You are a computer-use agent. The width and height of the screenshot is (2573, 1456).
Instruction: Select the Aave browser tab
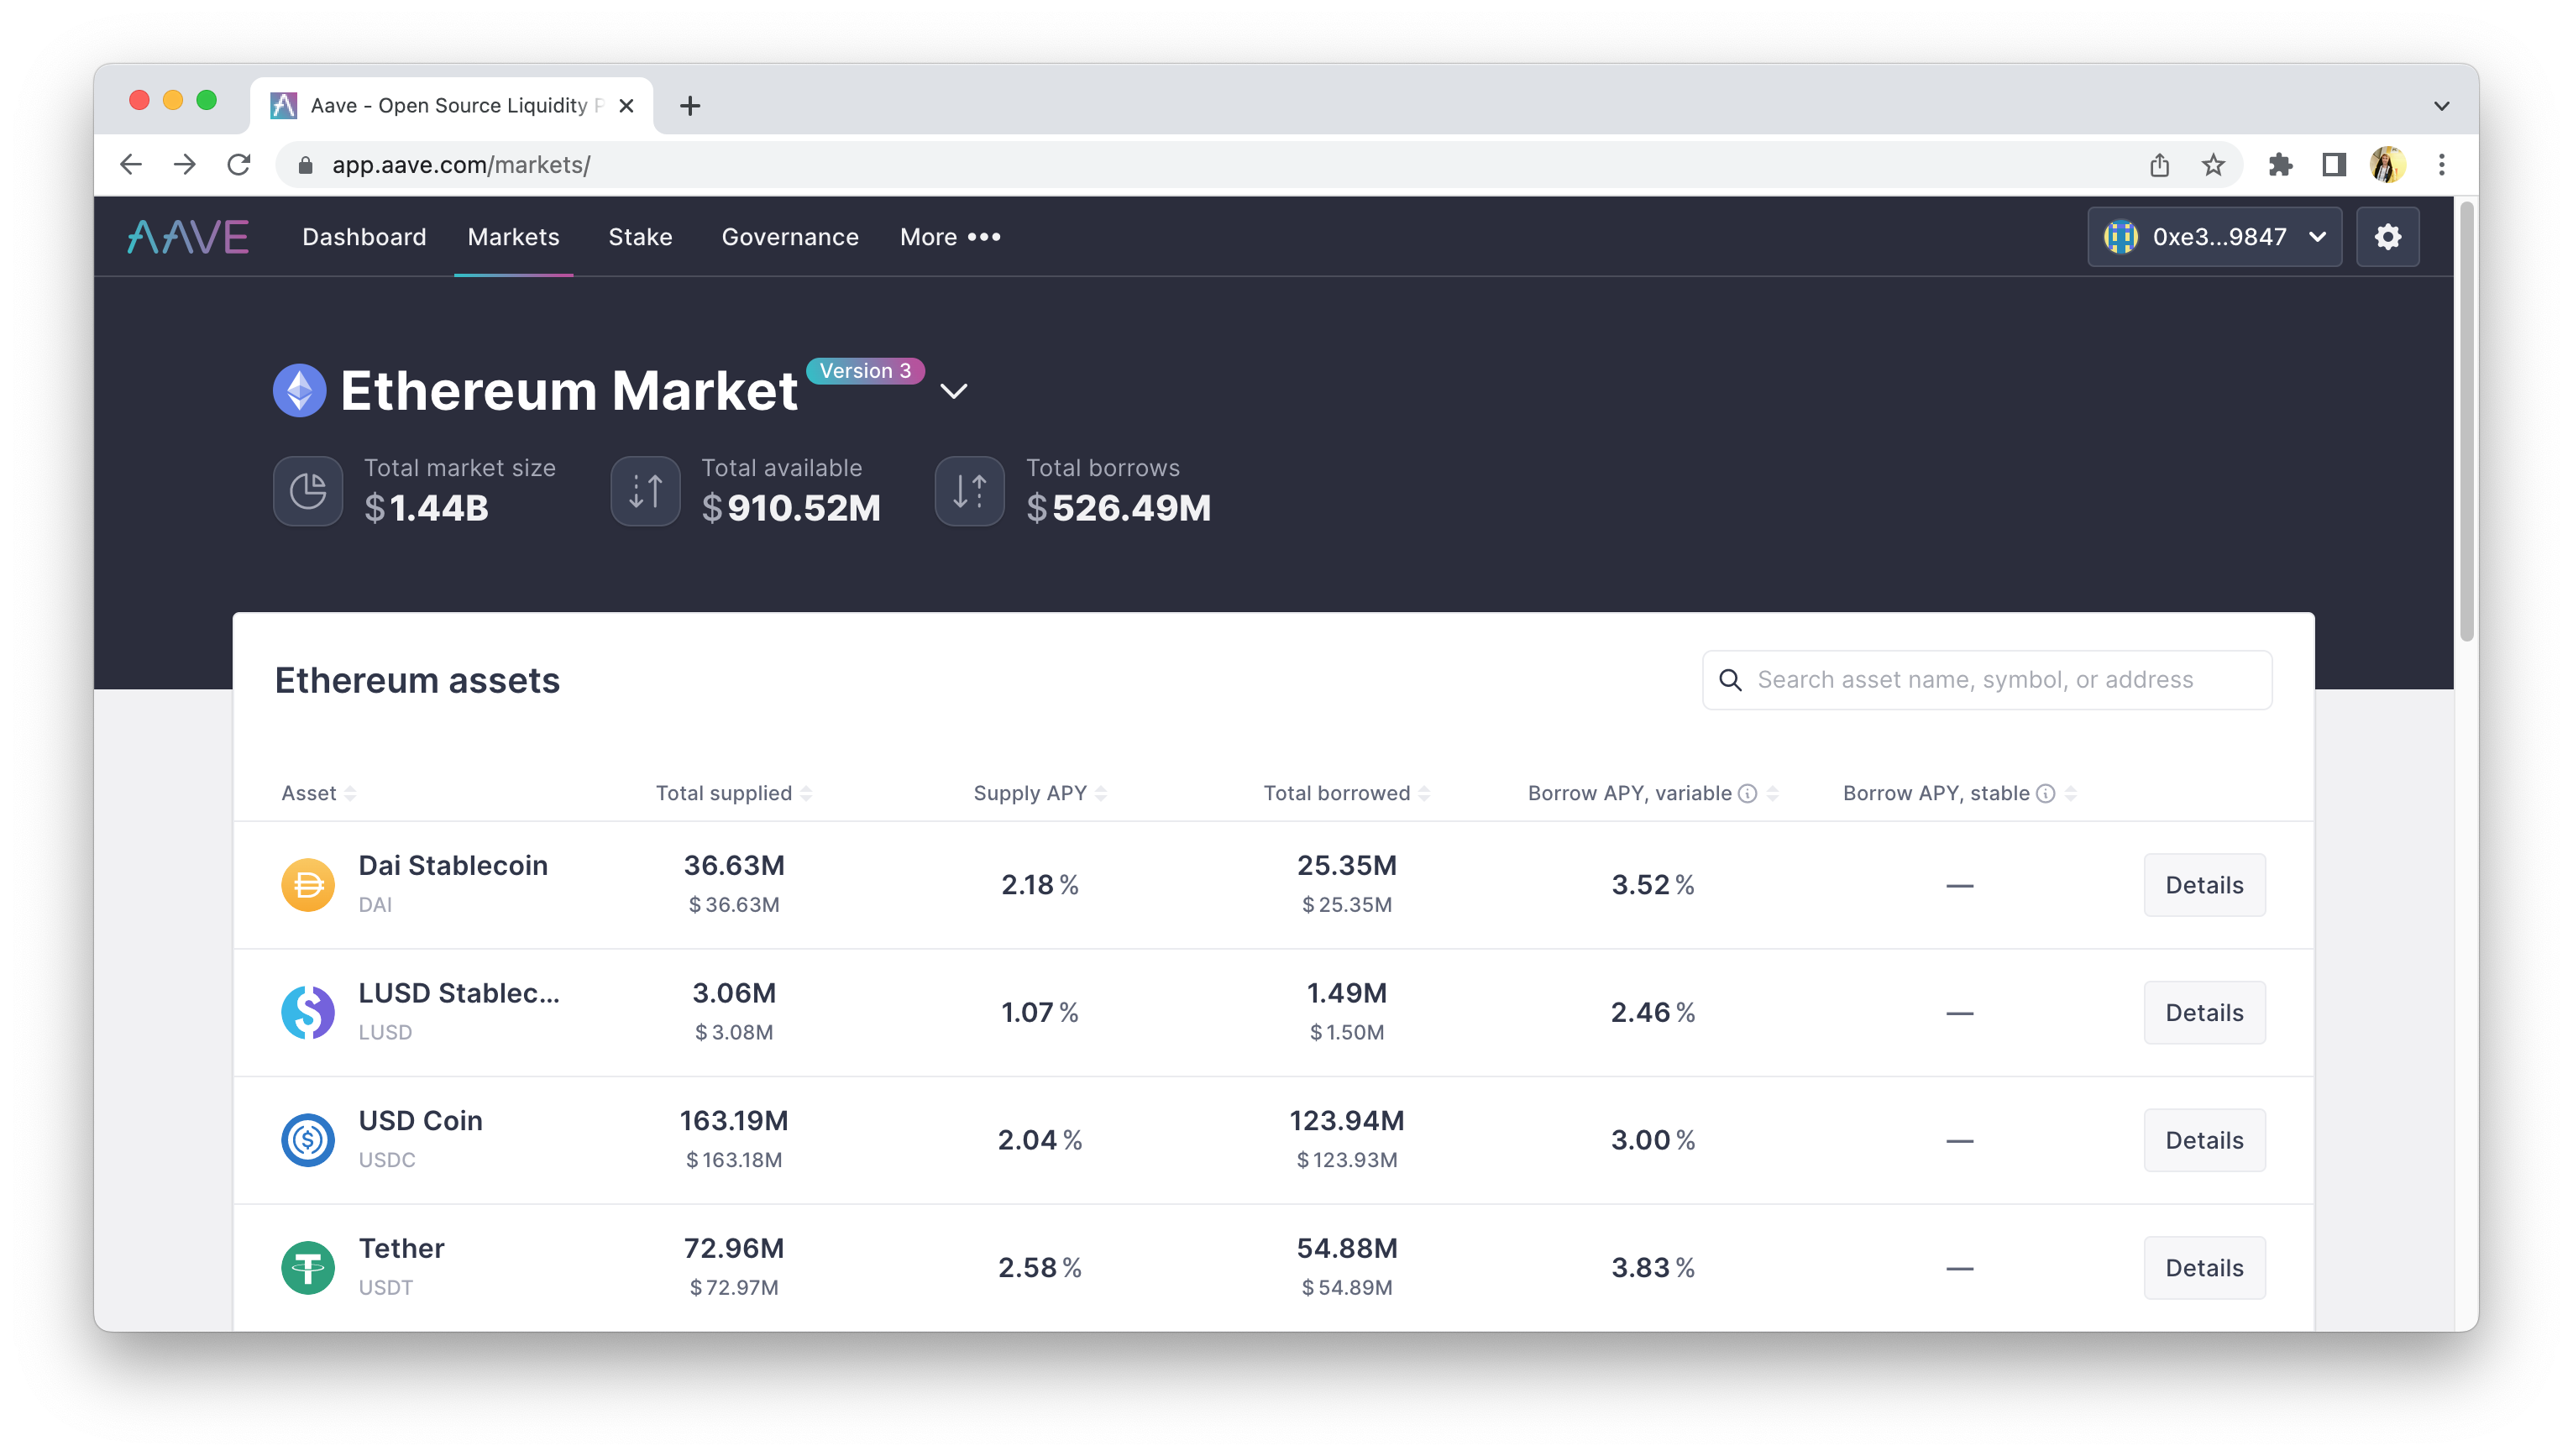tap(452, 105)
